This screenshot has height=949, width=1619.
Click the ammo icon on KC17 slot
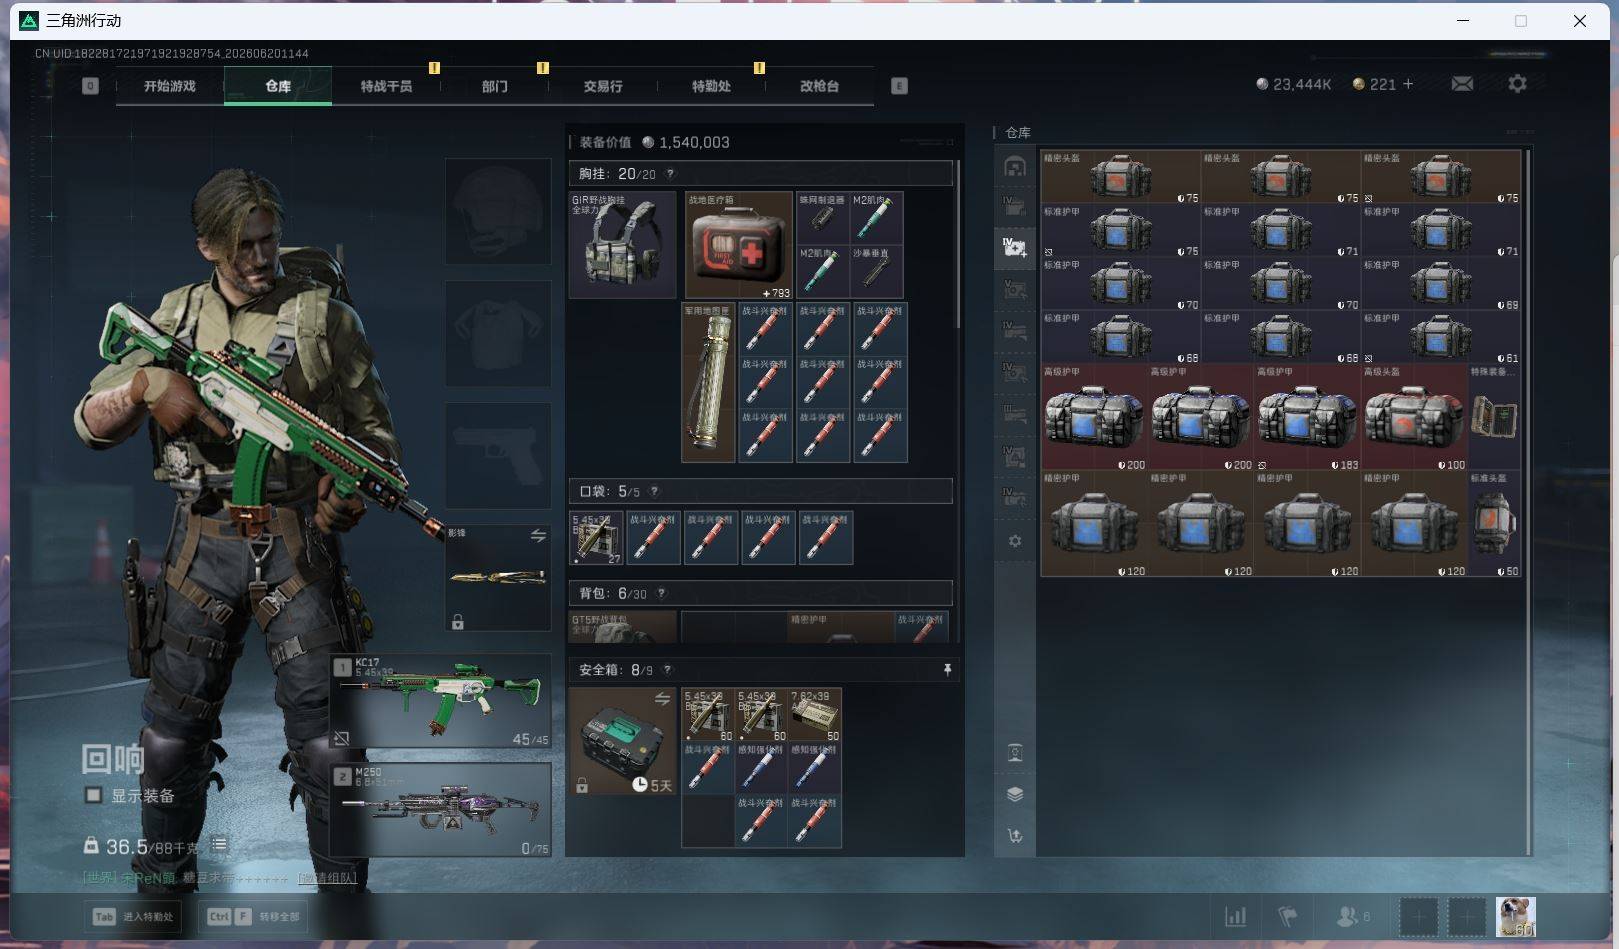[x=342, y=738]
